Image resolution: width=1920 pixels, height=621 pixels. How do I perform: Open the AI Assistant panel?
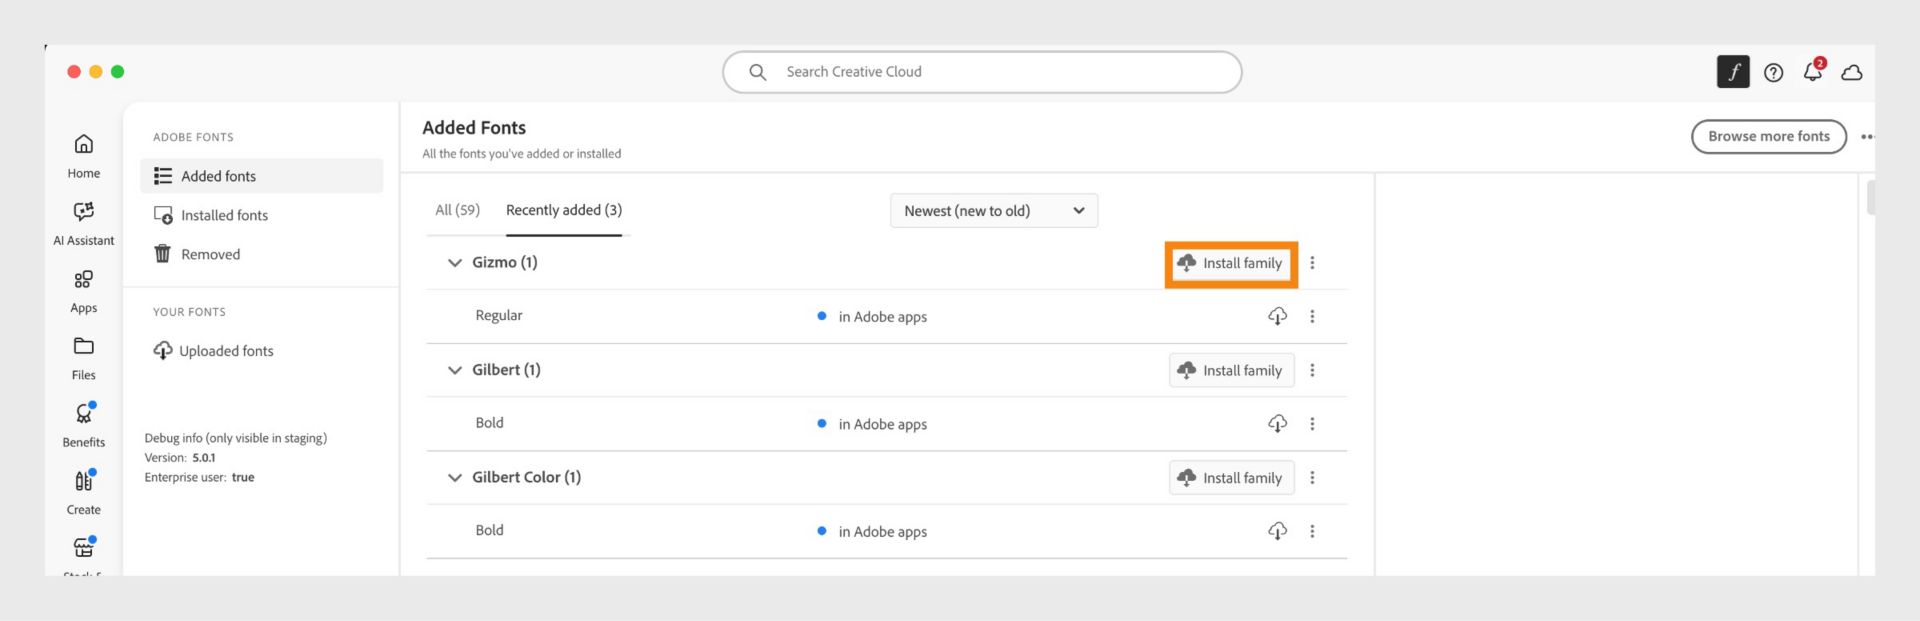[x=84, y=223]
